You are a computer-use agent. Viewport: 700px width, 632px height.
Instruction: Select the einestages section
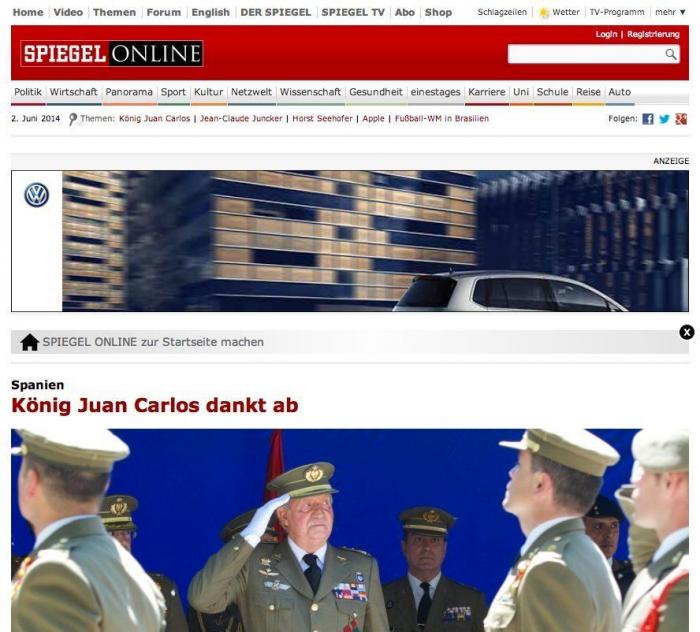pos(435,92)
